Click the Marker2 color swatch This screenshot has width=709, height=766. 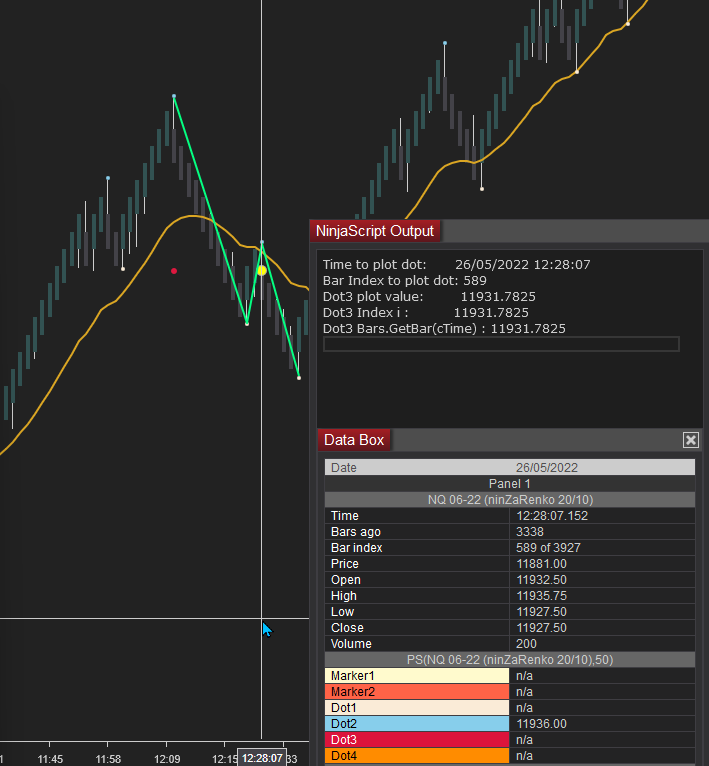click(417, 692)
